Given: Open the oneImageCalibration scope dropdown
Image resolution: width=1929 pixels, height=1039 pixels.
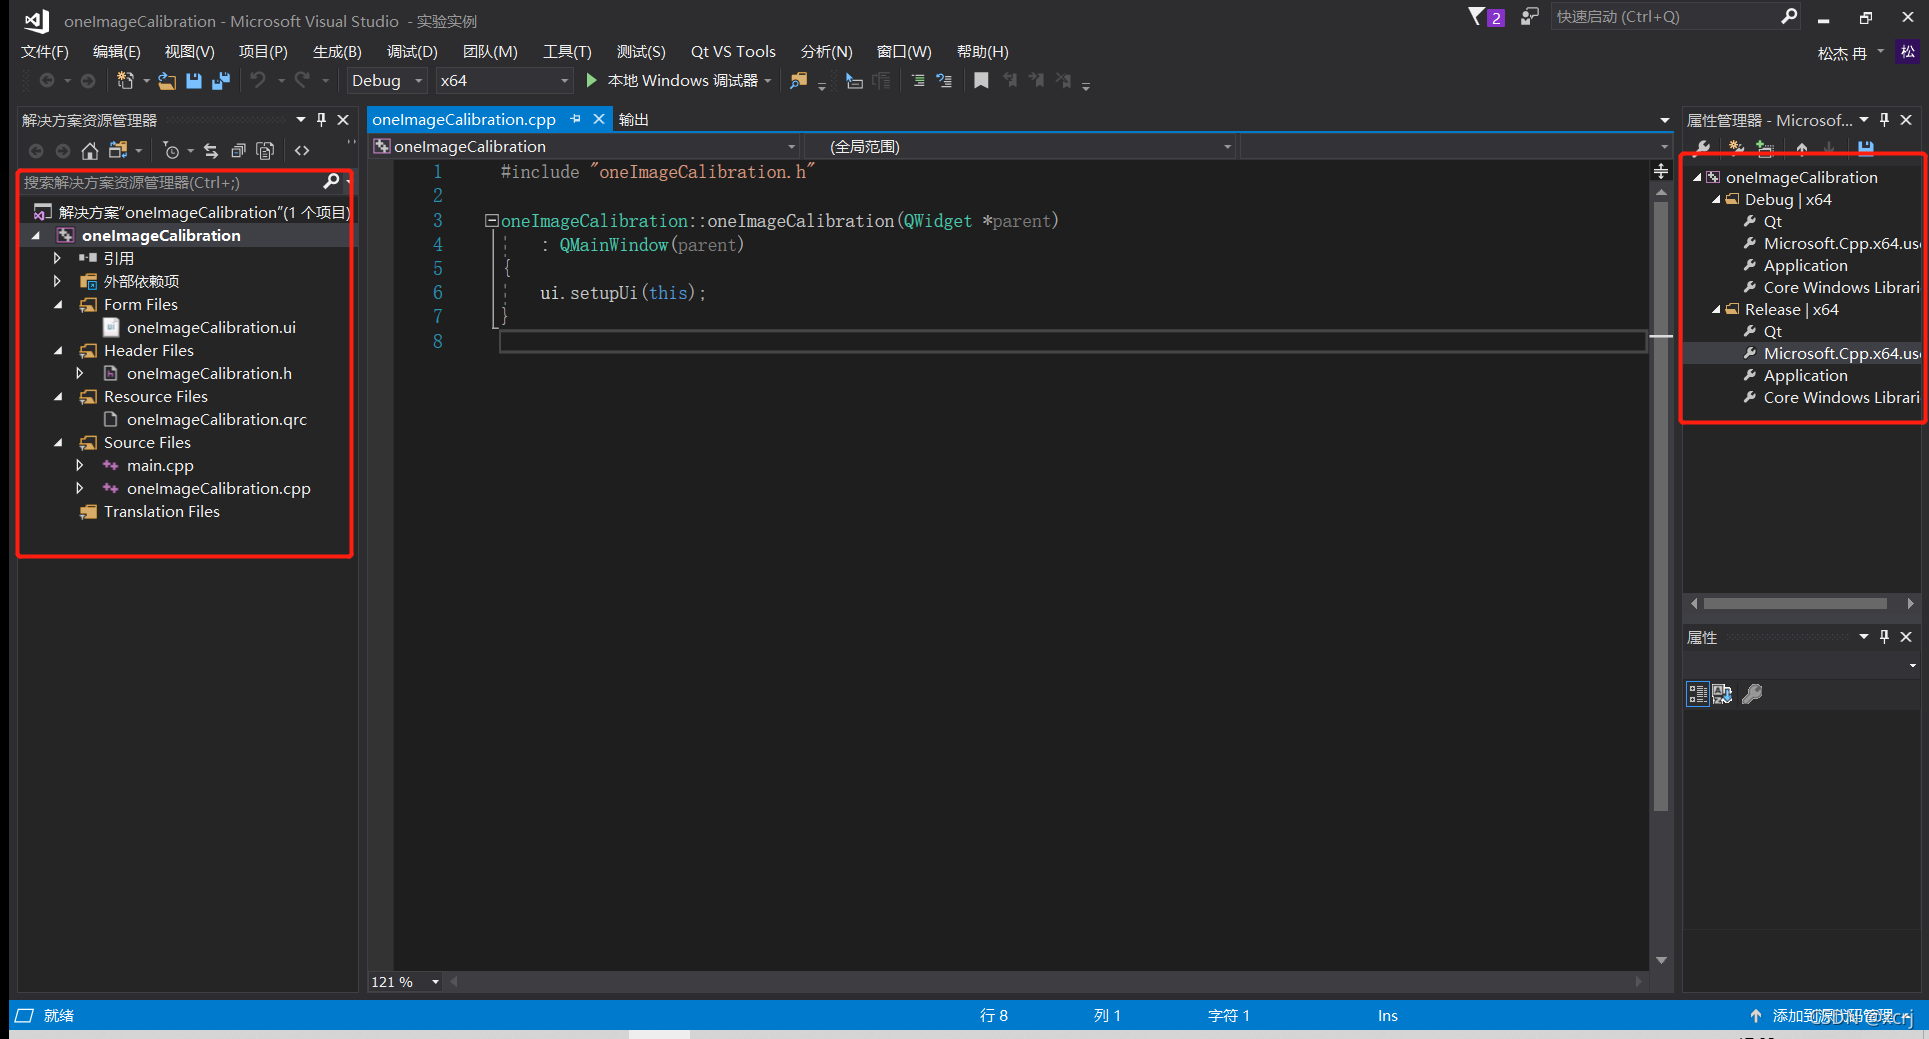Looking at the screenshot, I should [x=585, y=147].
